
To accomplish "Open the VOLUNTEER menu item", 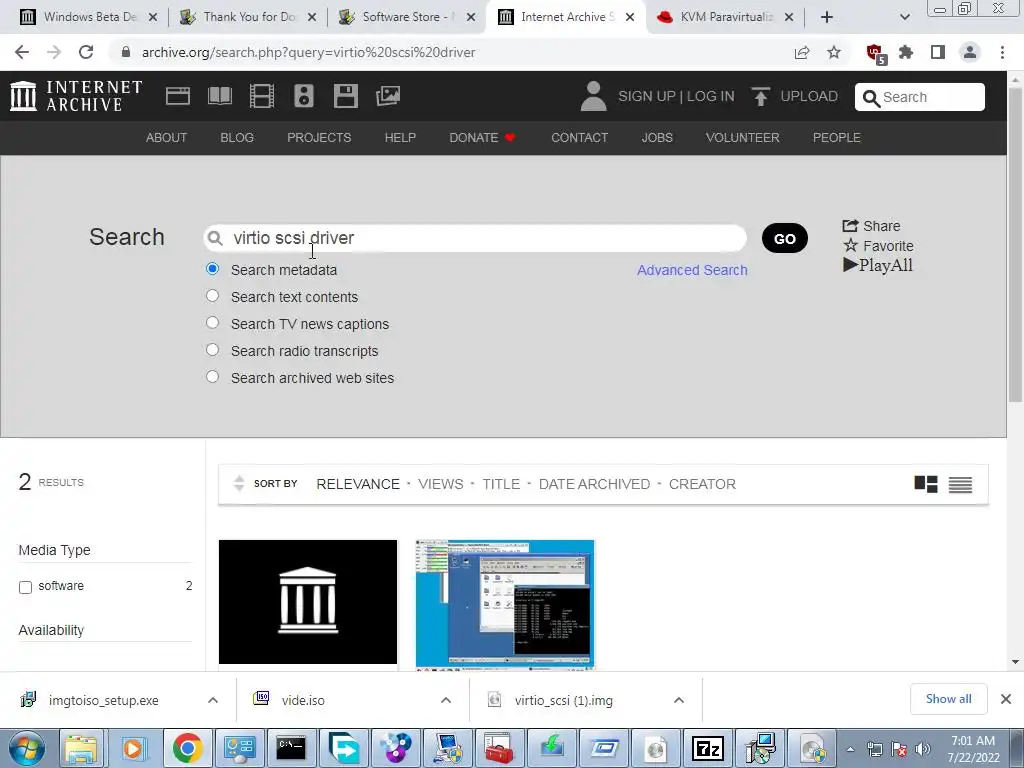I will pos(743,138).
